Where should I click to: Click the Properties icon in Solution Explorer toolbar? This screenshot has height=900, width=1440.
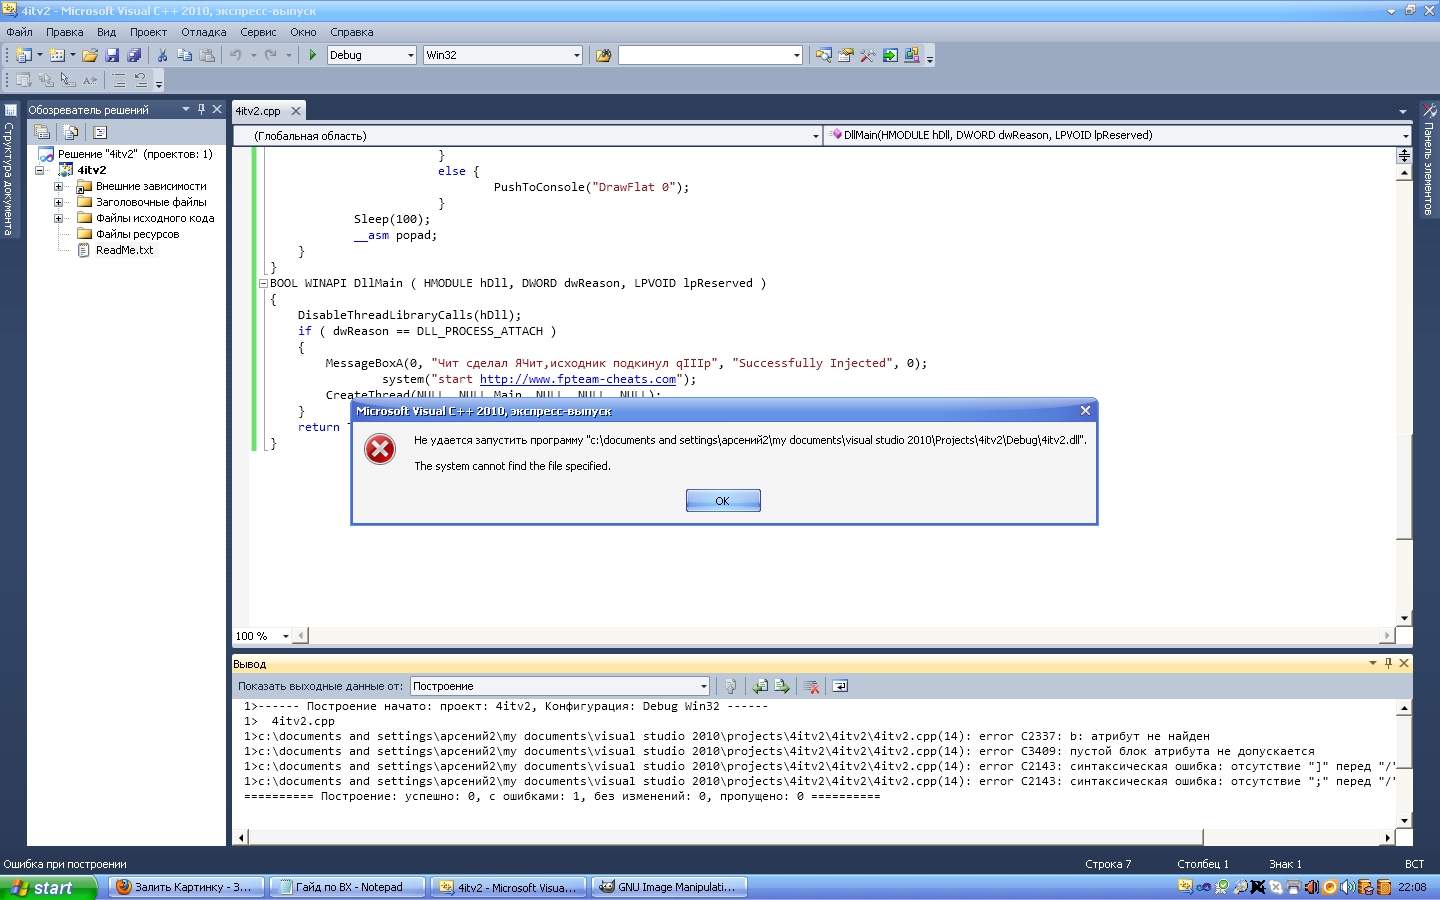pyautogui.click(x=42, y=132)
